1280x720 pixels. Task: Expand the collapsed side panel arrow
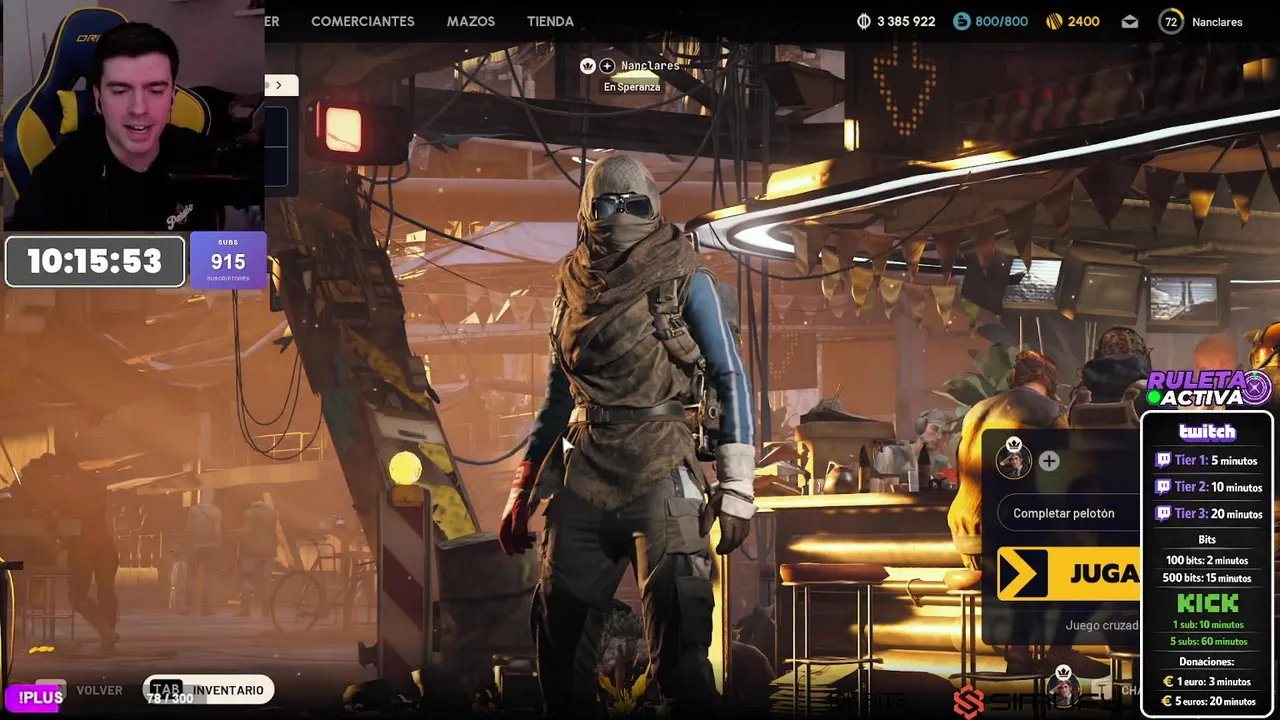[x=279, y=85]
